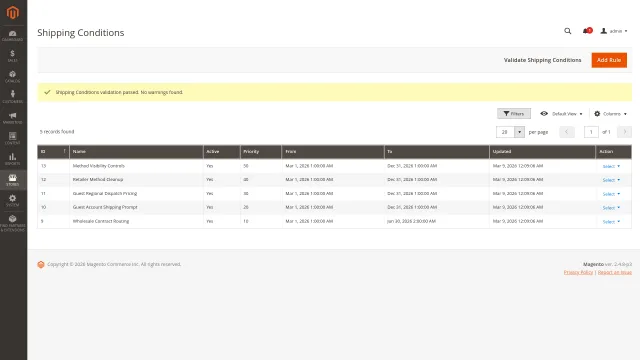Open the Privacy Policy link

point(578,272)
